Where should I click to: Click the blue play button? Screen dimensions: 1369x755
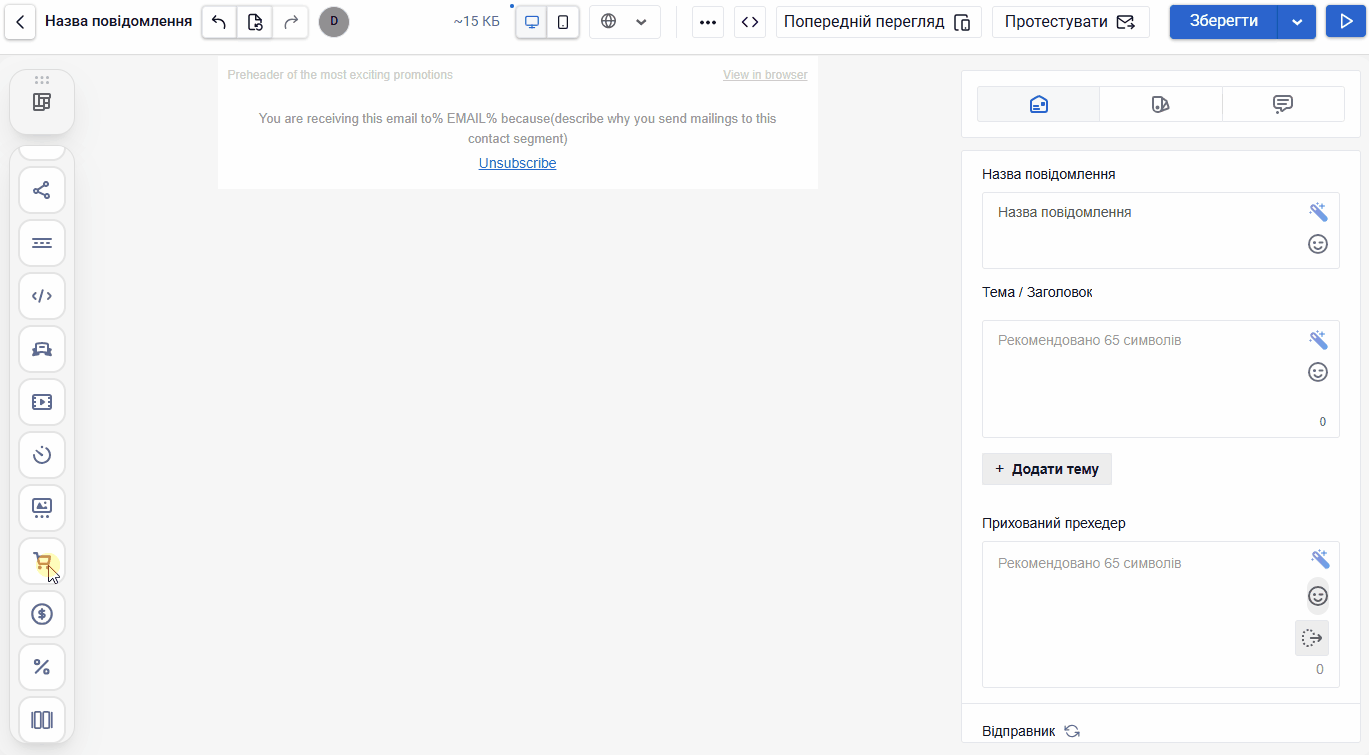(x=1345, y=22)
